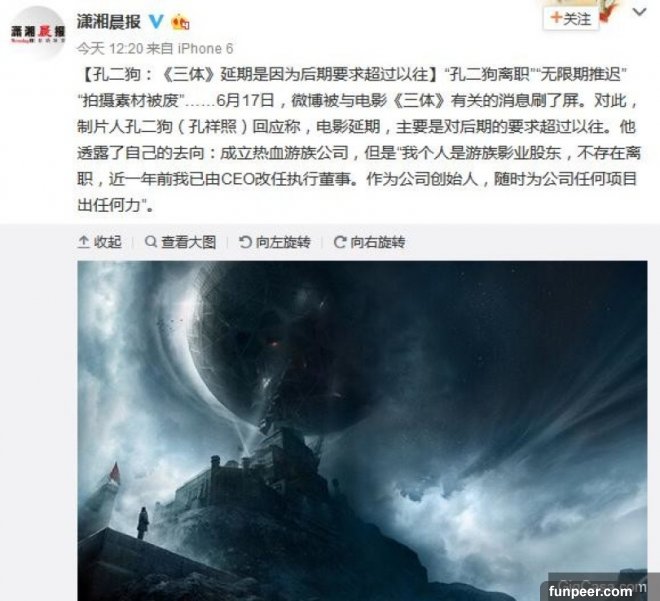660x601 pixels.
Task: Click the funpeer.com watermark
Action: click(590, 591)
